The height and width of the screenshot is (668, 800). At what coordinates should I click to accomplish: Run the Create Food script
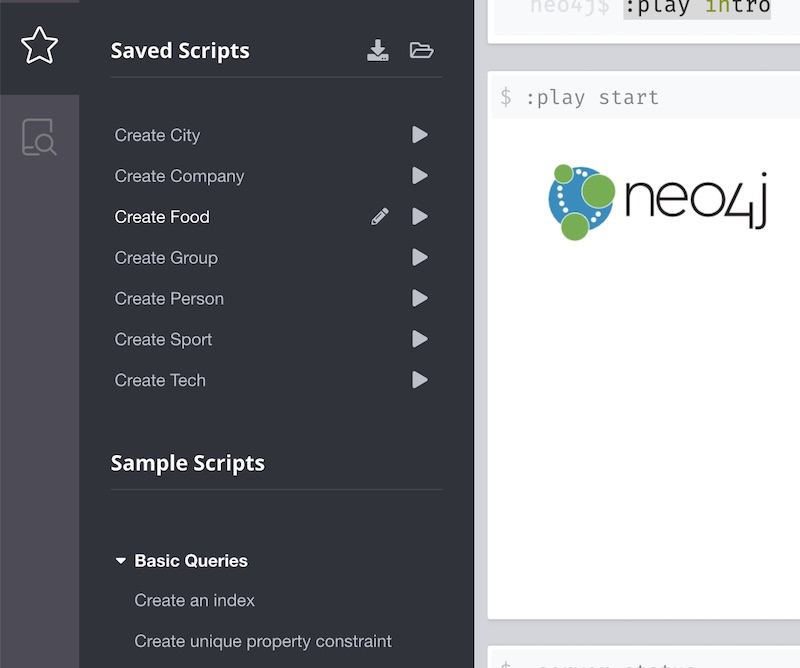coord(420,216)
